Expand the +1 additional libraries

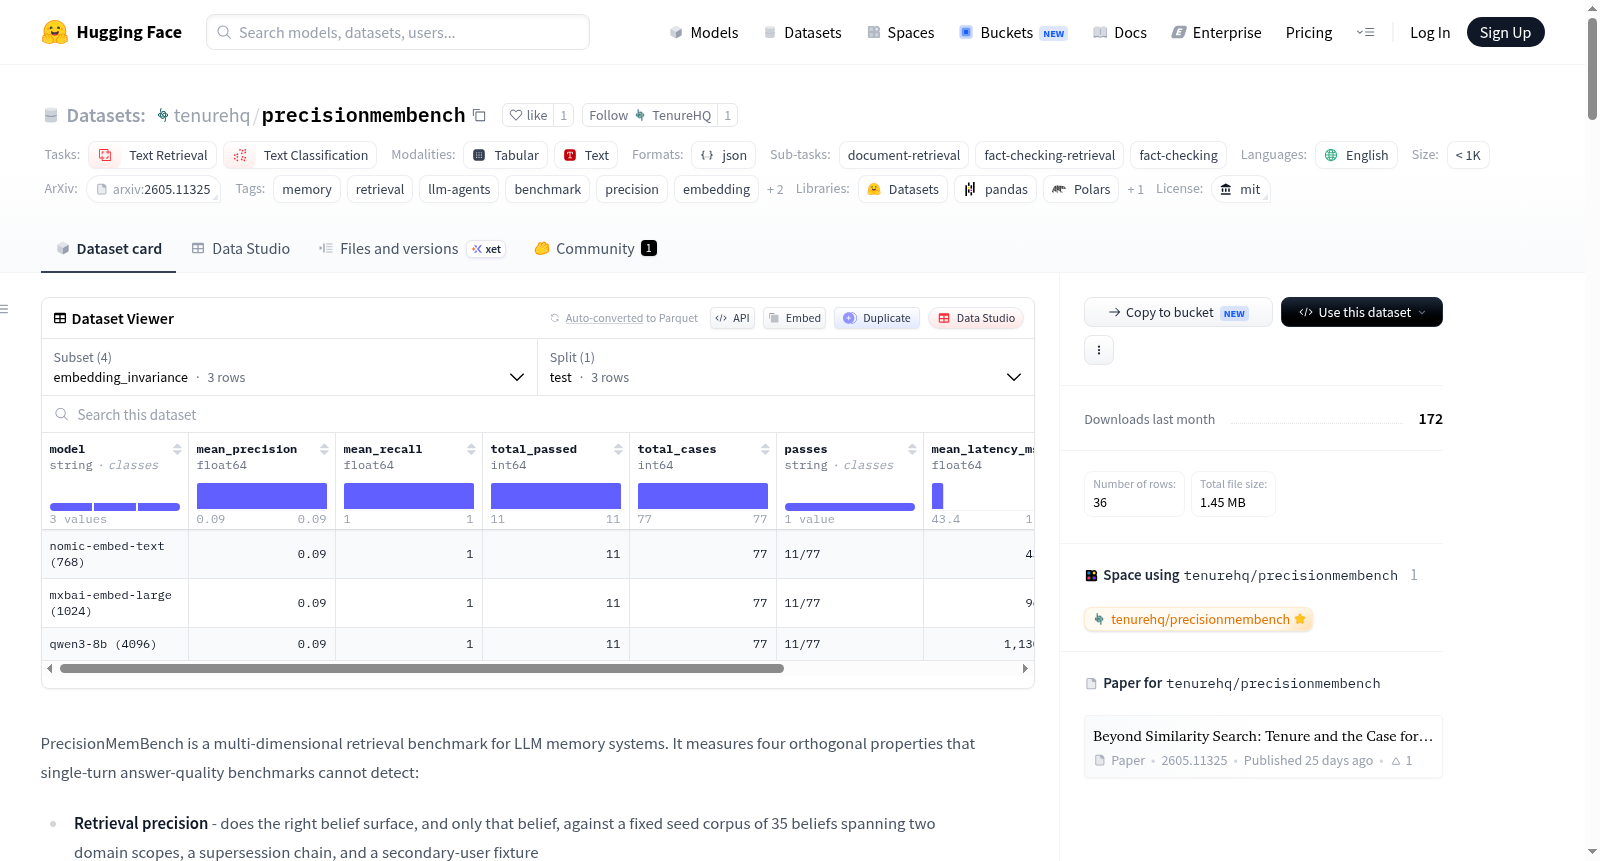click(1135, 189)
